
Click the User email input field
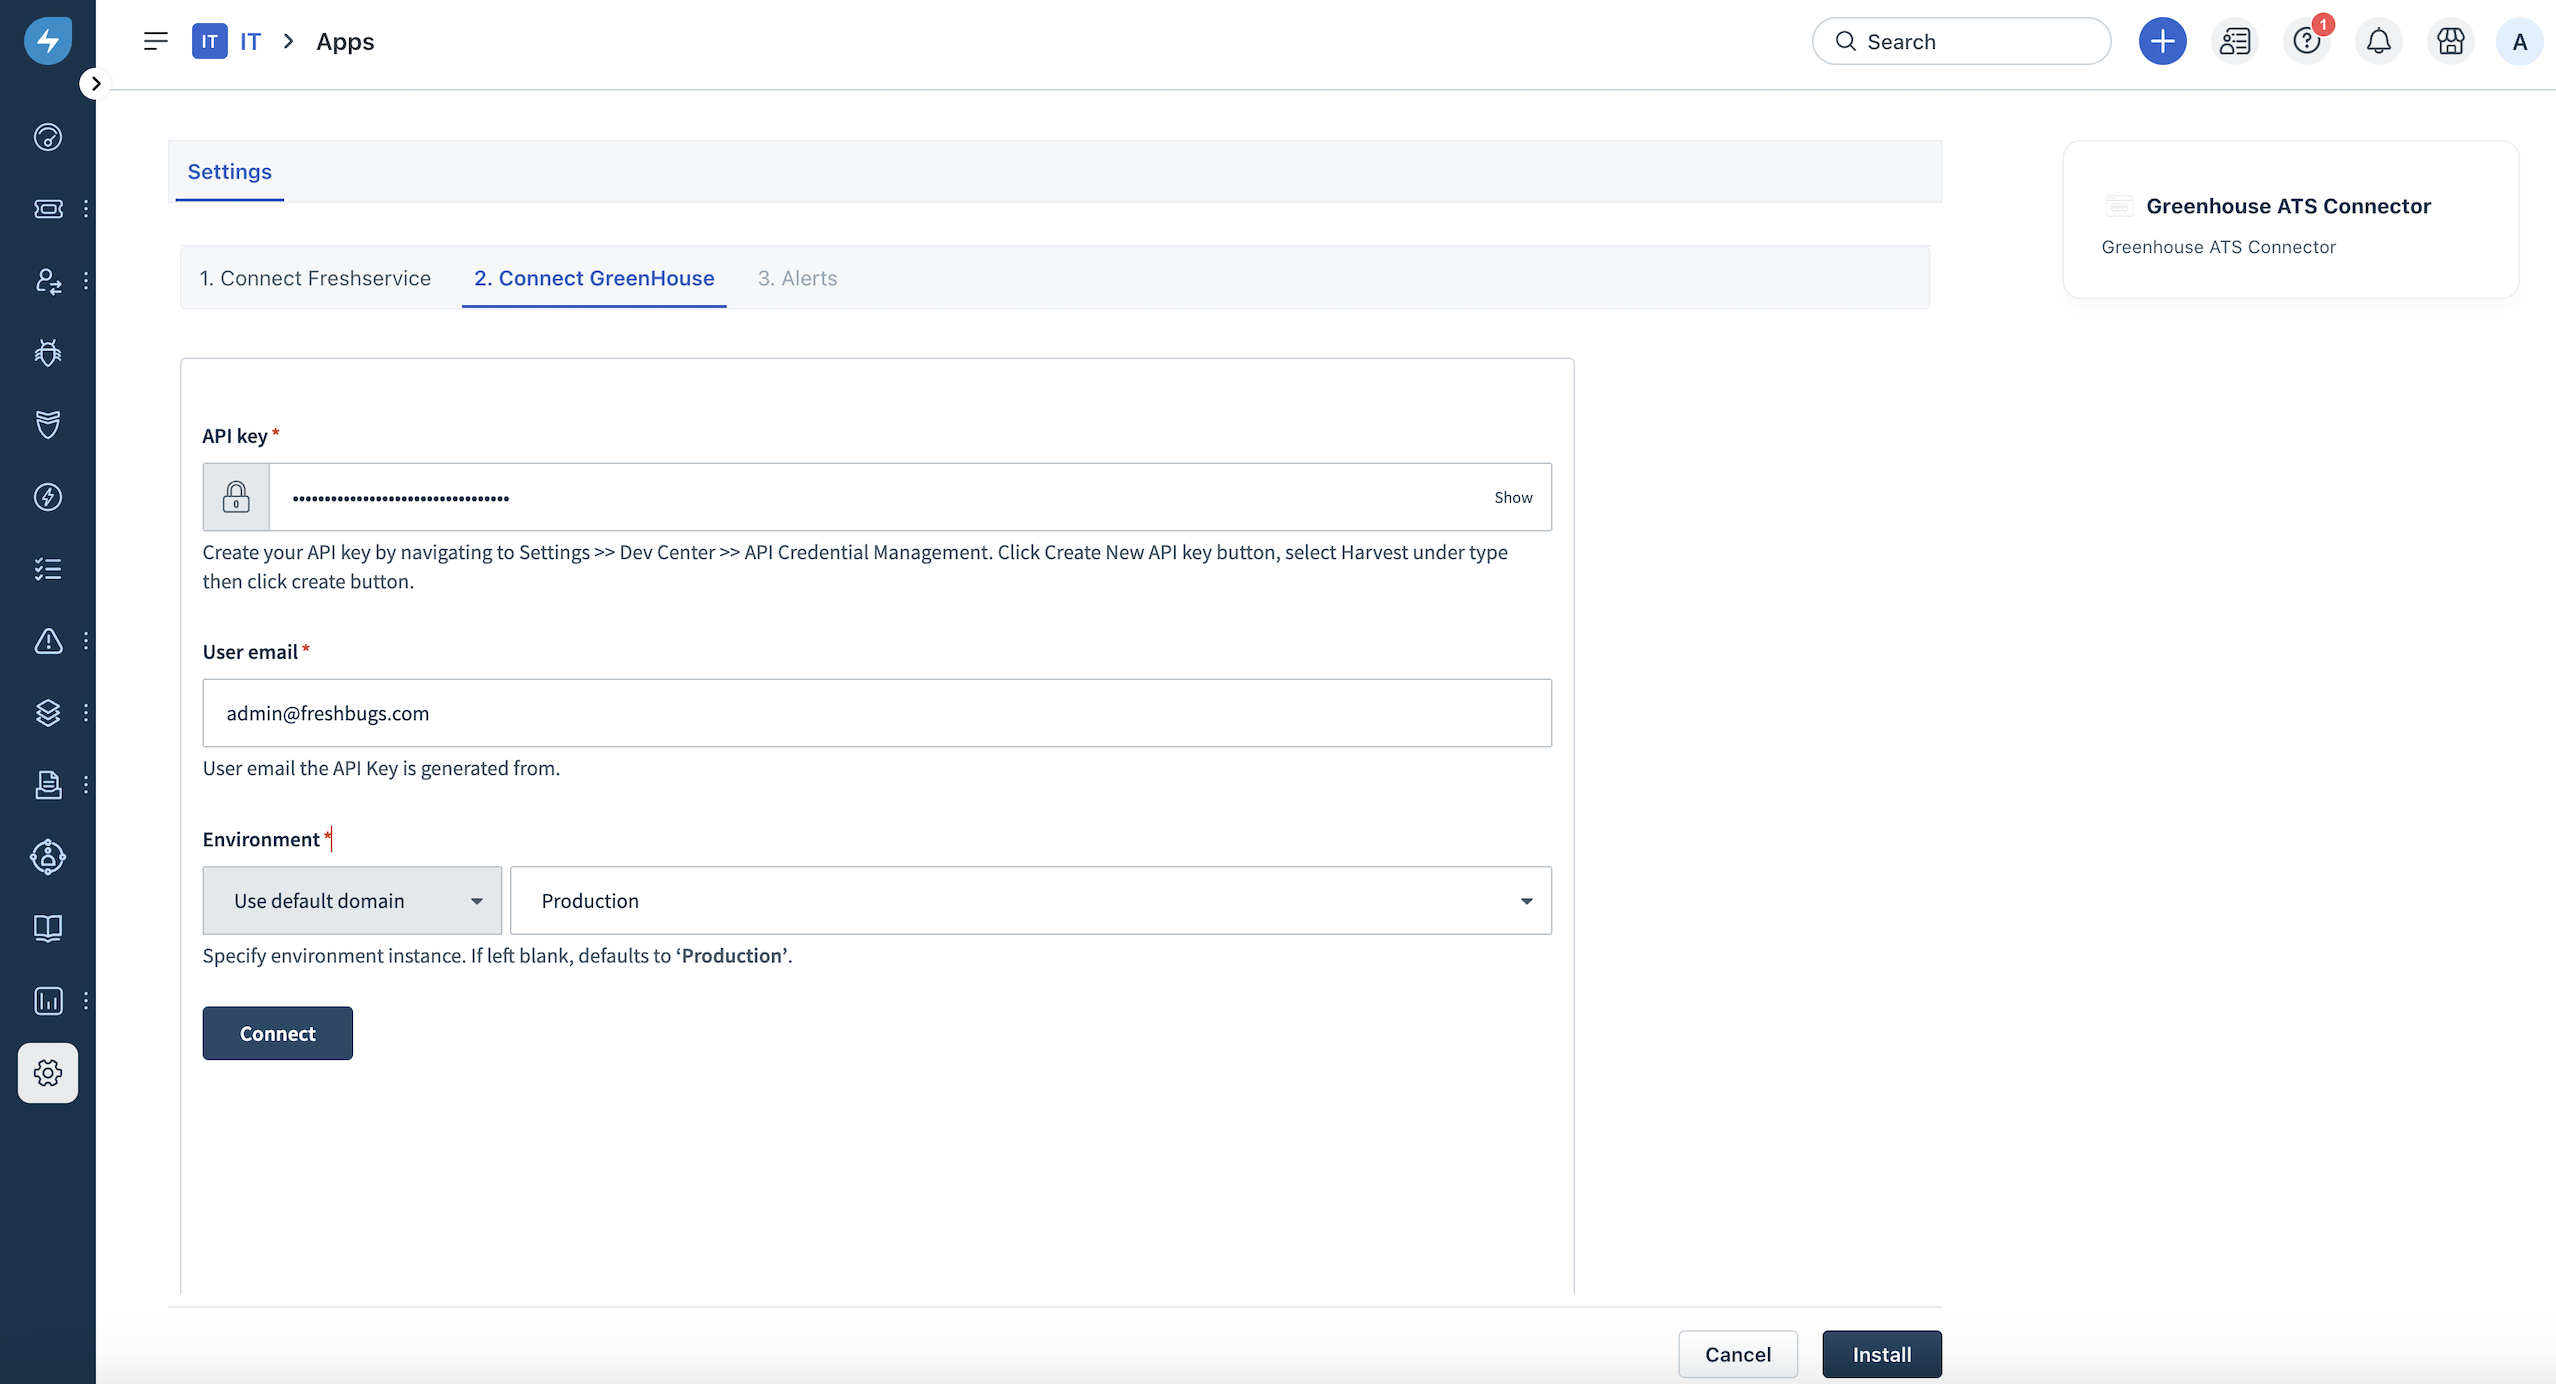pos(876,713)
